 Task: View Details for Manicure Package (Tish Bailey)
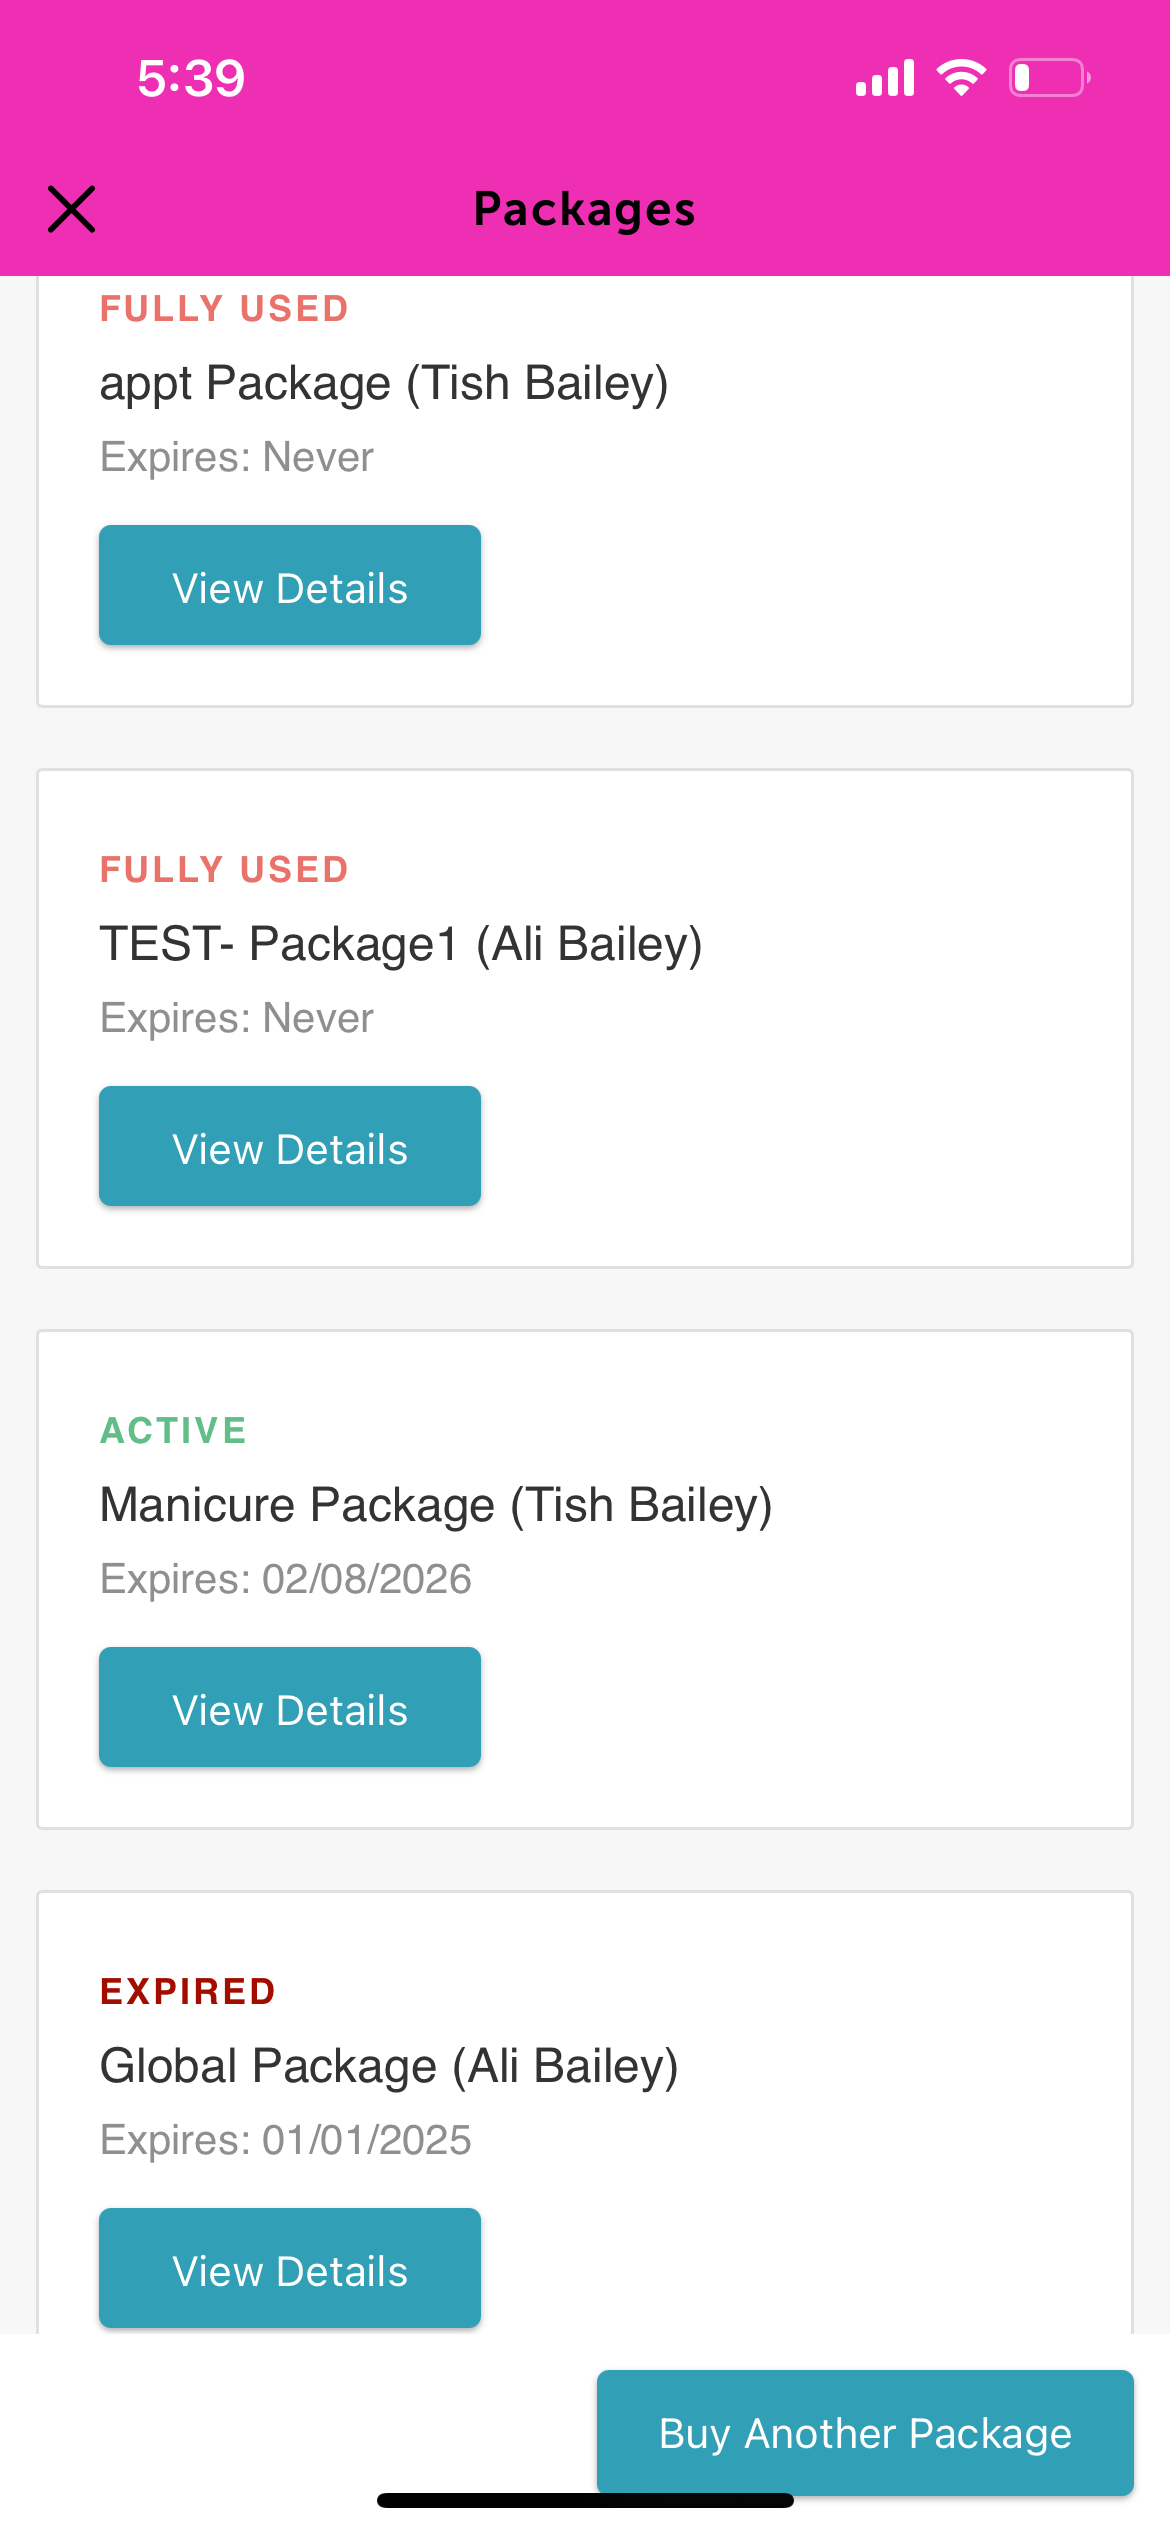click(290, 1707)
